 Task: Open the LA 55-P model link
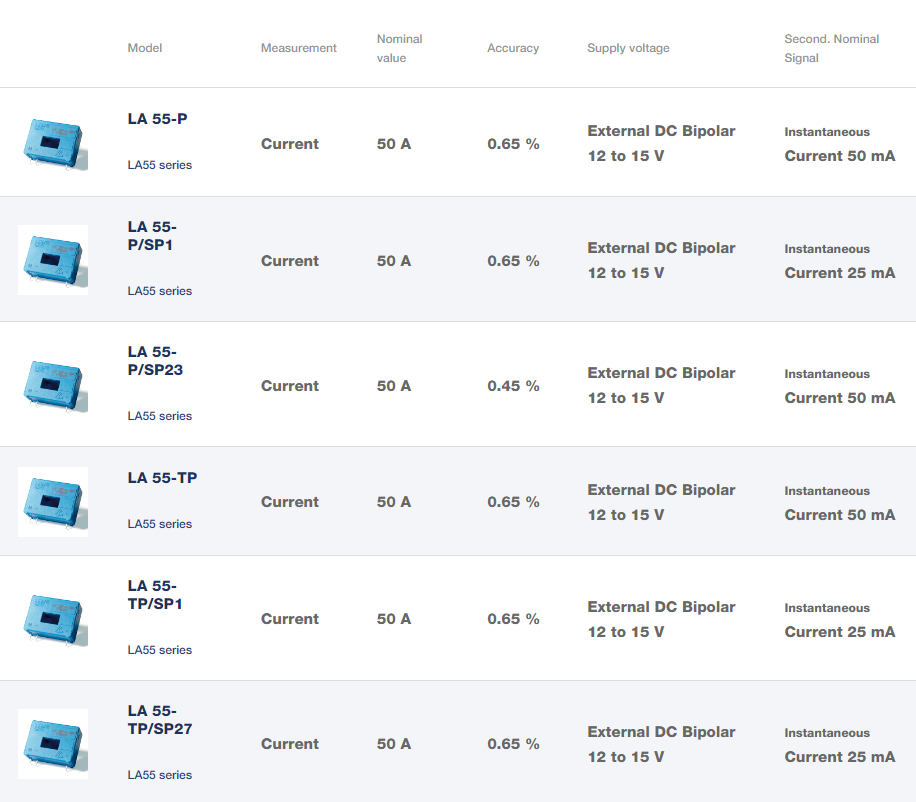[157, 119]
